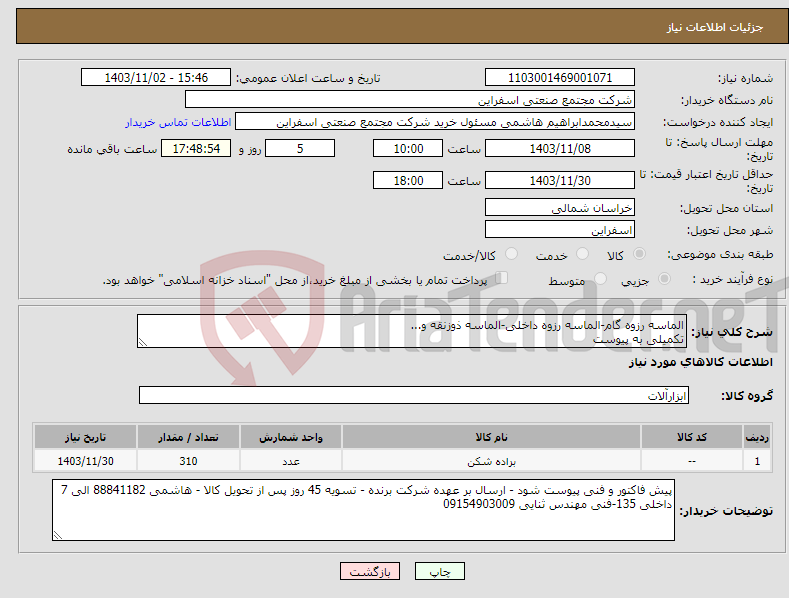Click the price validity date 1403/11/30 field
This screenshot has width=789, height=598.
560,180
